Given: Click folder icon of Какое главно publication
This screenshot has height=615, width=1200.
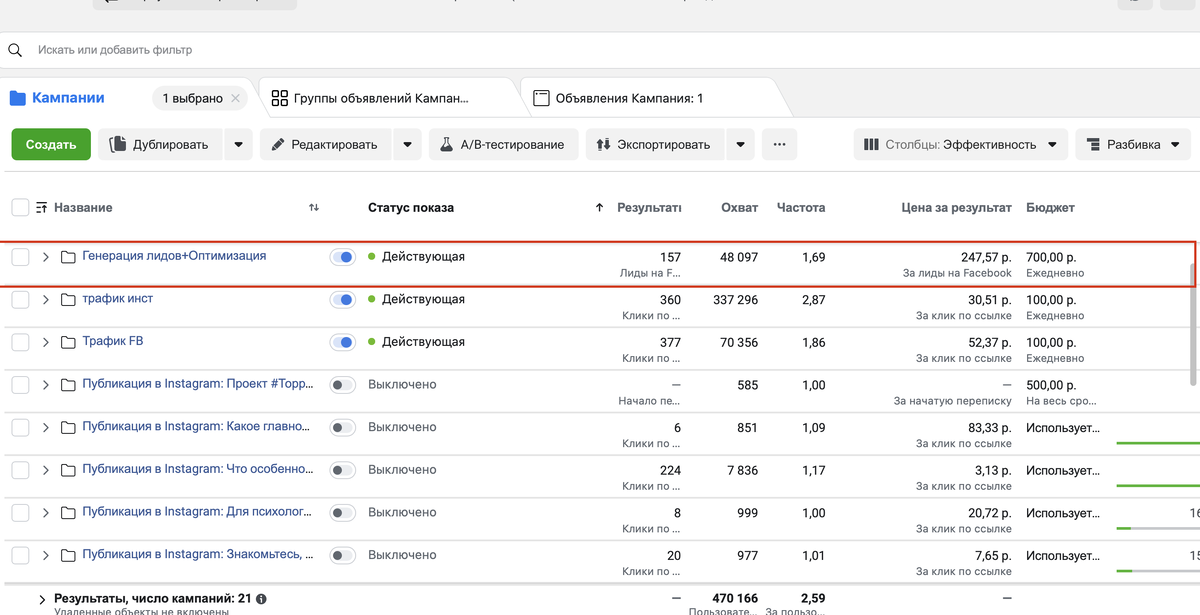Looking at the screenshot, I should pos(68,428).
